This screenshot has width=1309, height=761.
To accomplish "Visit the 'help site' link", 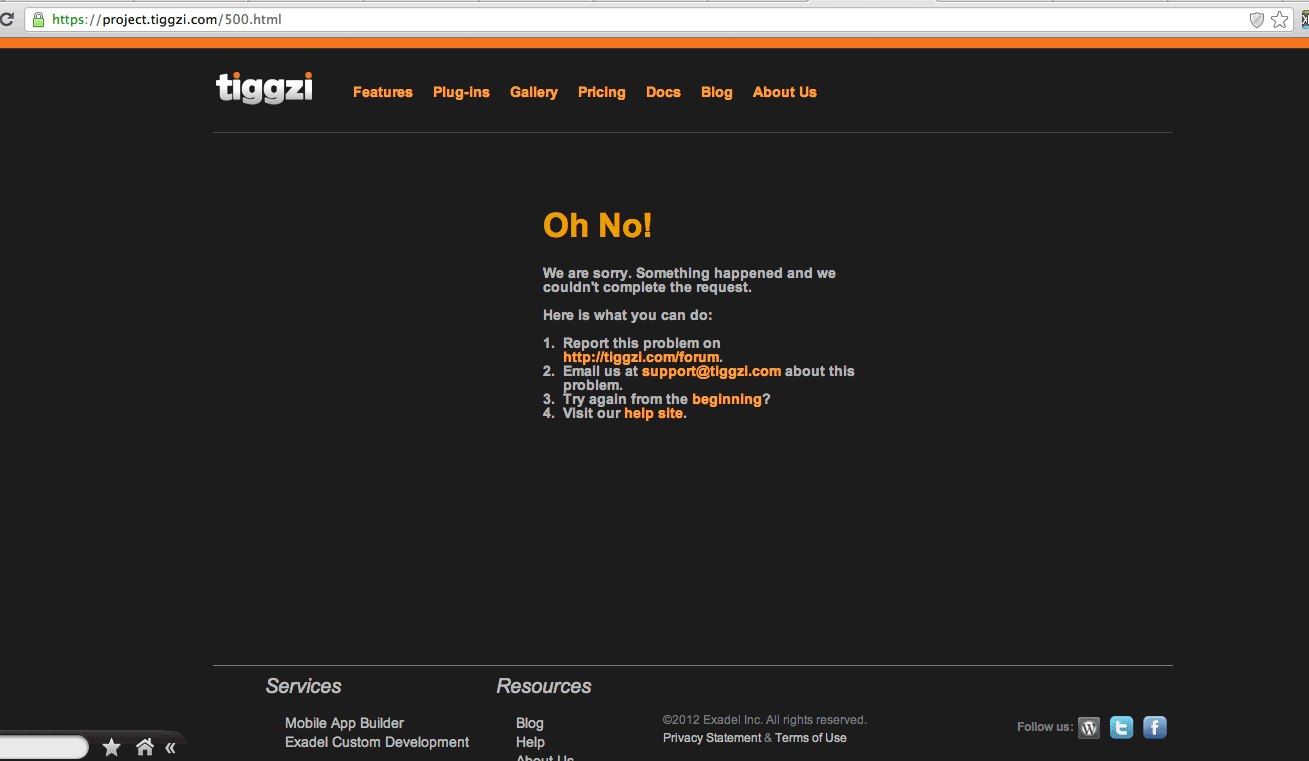I will click(654, 413).
